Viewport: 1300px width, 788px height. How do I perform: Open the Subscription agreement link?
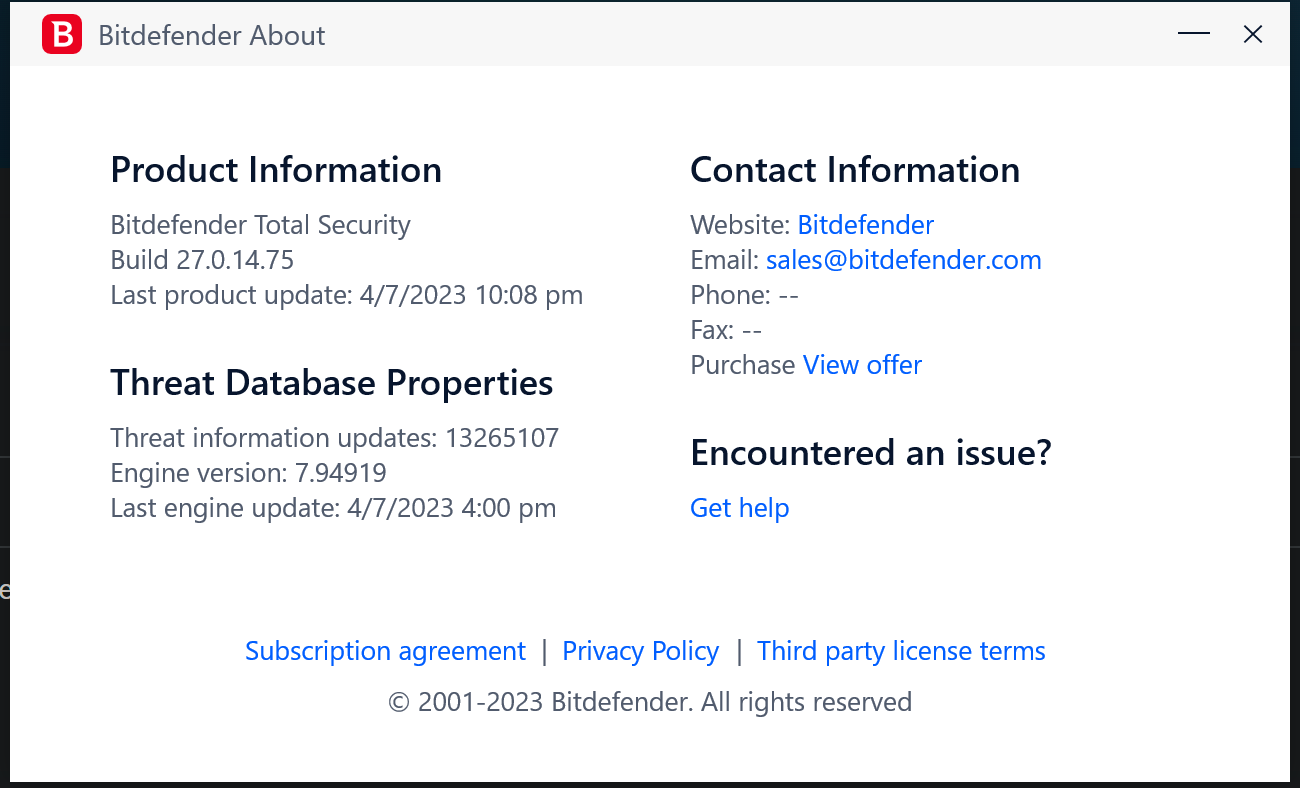click(385, 651)
